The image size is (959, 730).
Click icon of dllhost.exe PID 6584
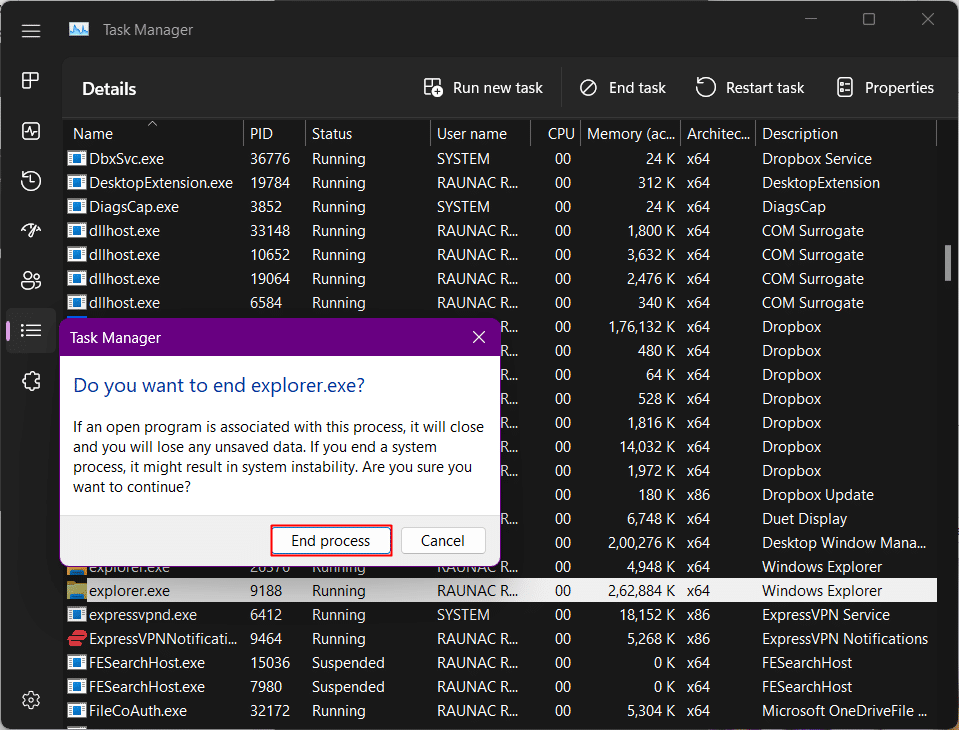pyautogui.click(x=76, y=302)
